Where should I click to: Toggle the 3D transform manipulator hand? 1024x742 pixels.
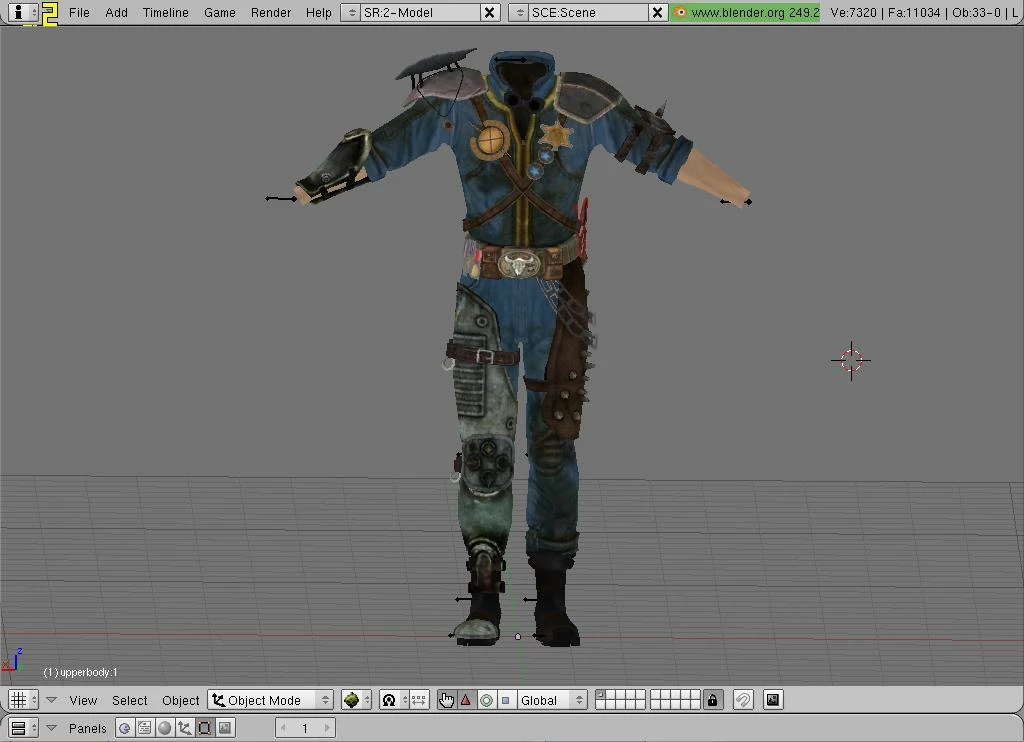point(447,700)
